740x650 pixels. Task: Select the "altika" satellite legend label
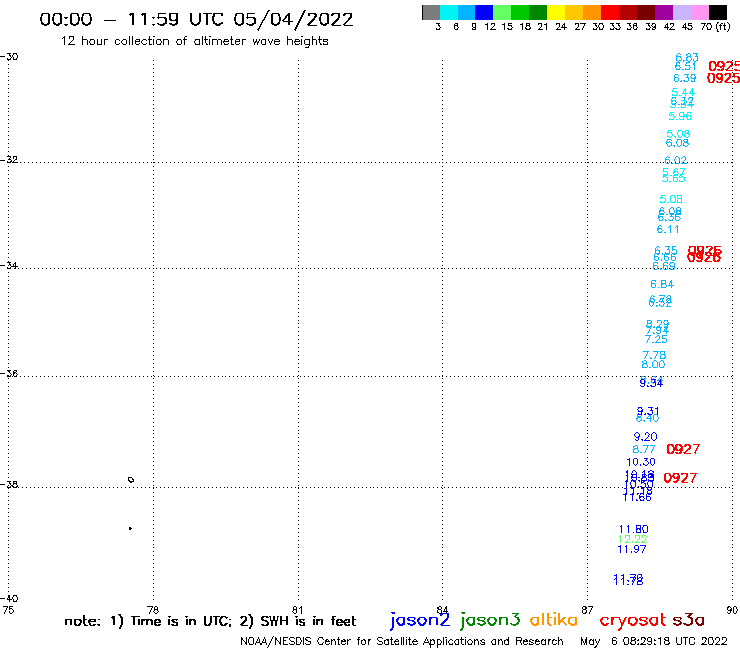click(554, 620)
